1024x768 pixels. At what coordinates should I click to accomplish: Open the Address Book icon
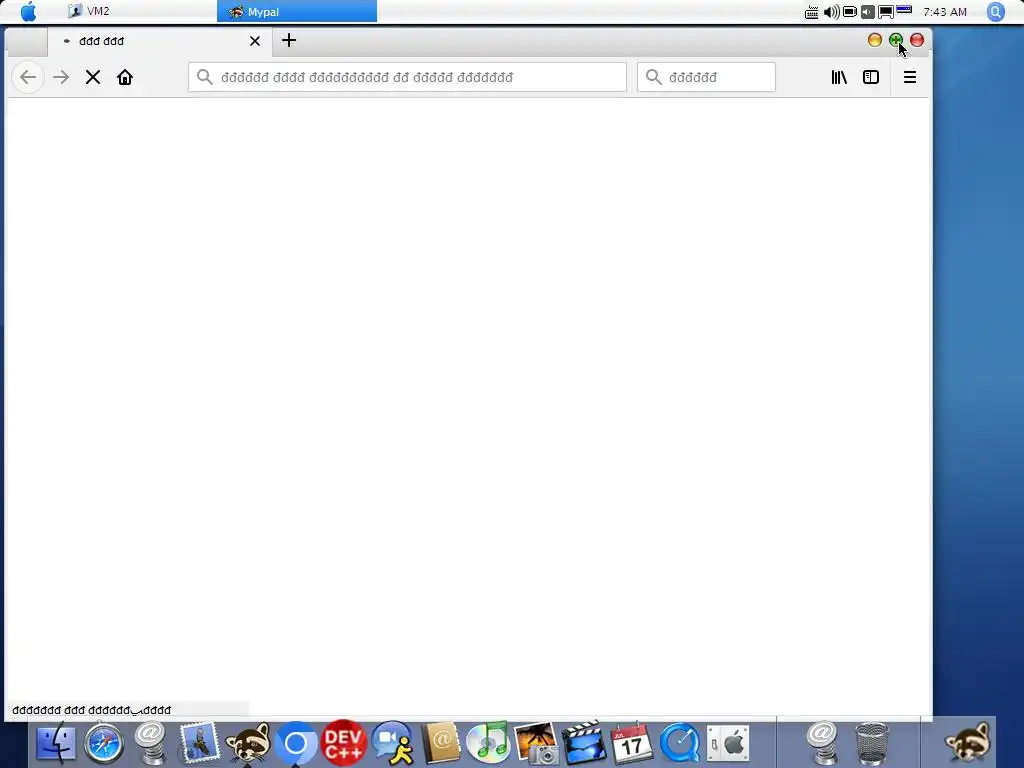click(441, 743)
